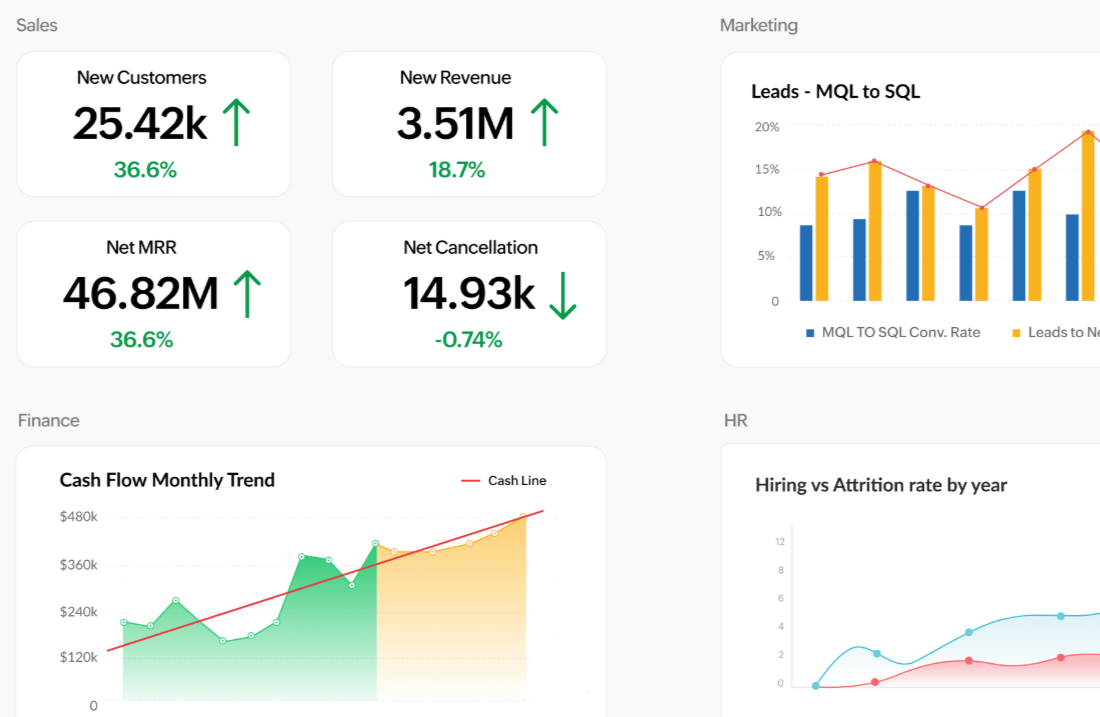Select the HR section heading
Screen dimensions: 1100x717
[x=736, y=420]
